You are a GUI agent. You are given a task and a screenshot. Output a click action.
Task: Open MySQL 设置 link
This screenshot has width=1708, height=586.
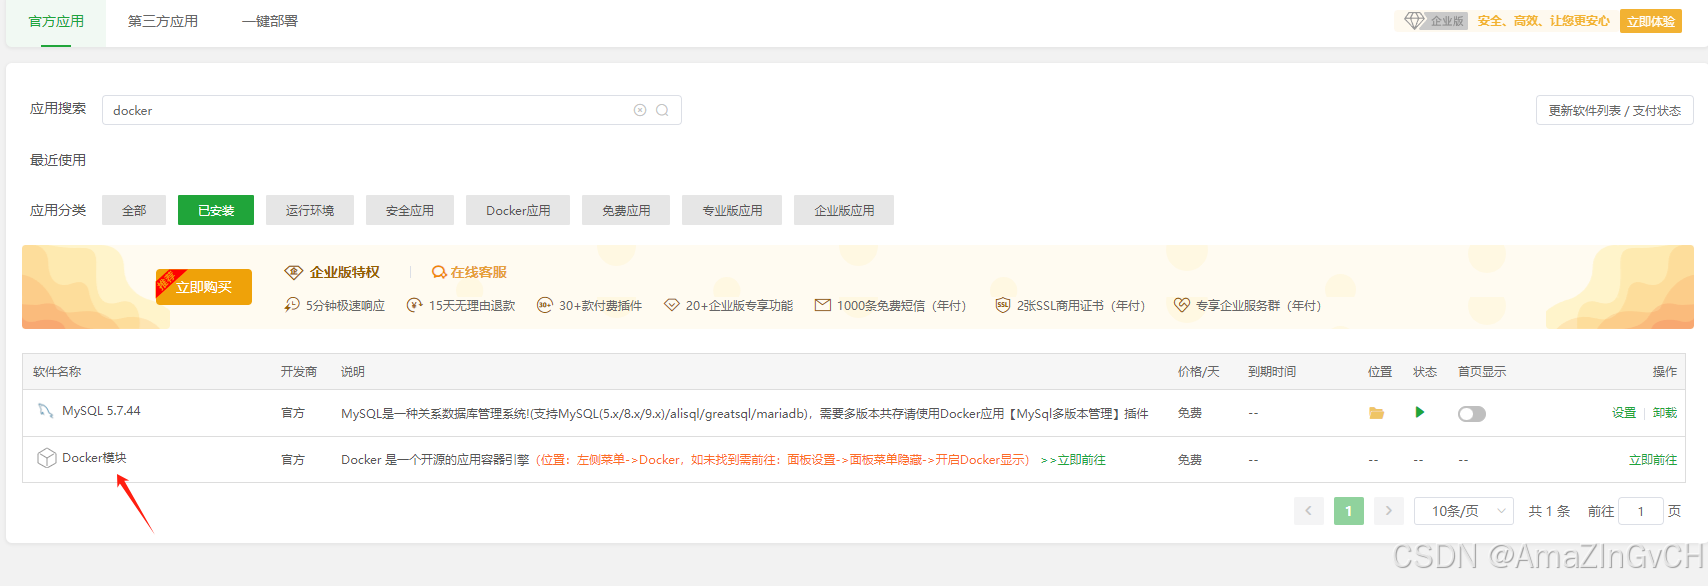click(1624, 412)
